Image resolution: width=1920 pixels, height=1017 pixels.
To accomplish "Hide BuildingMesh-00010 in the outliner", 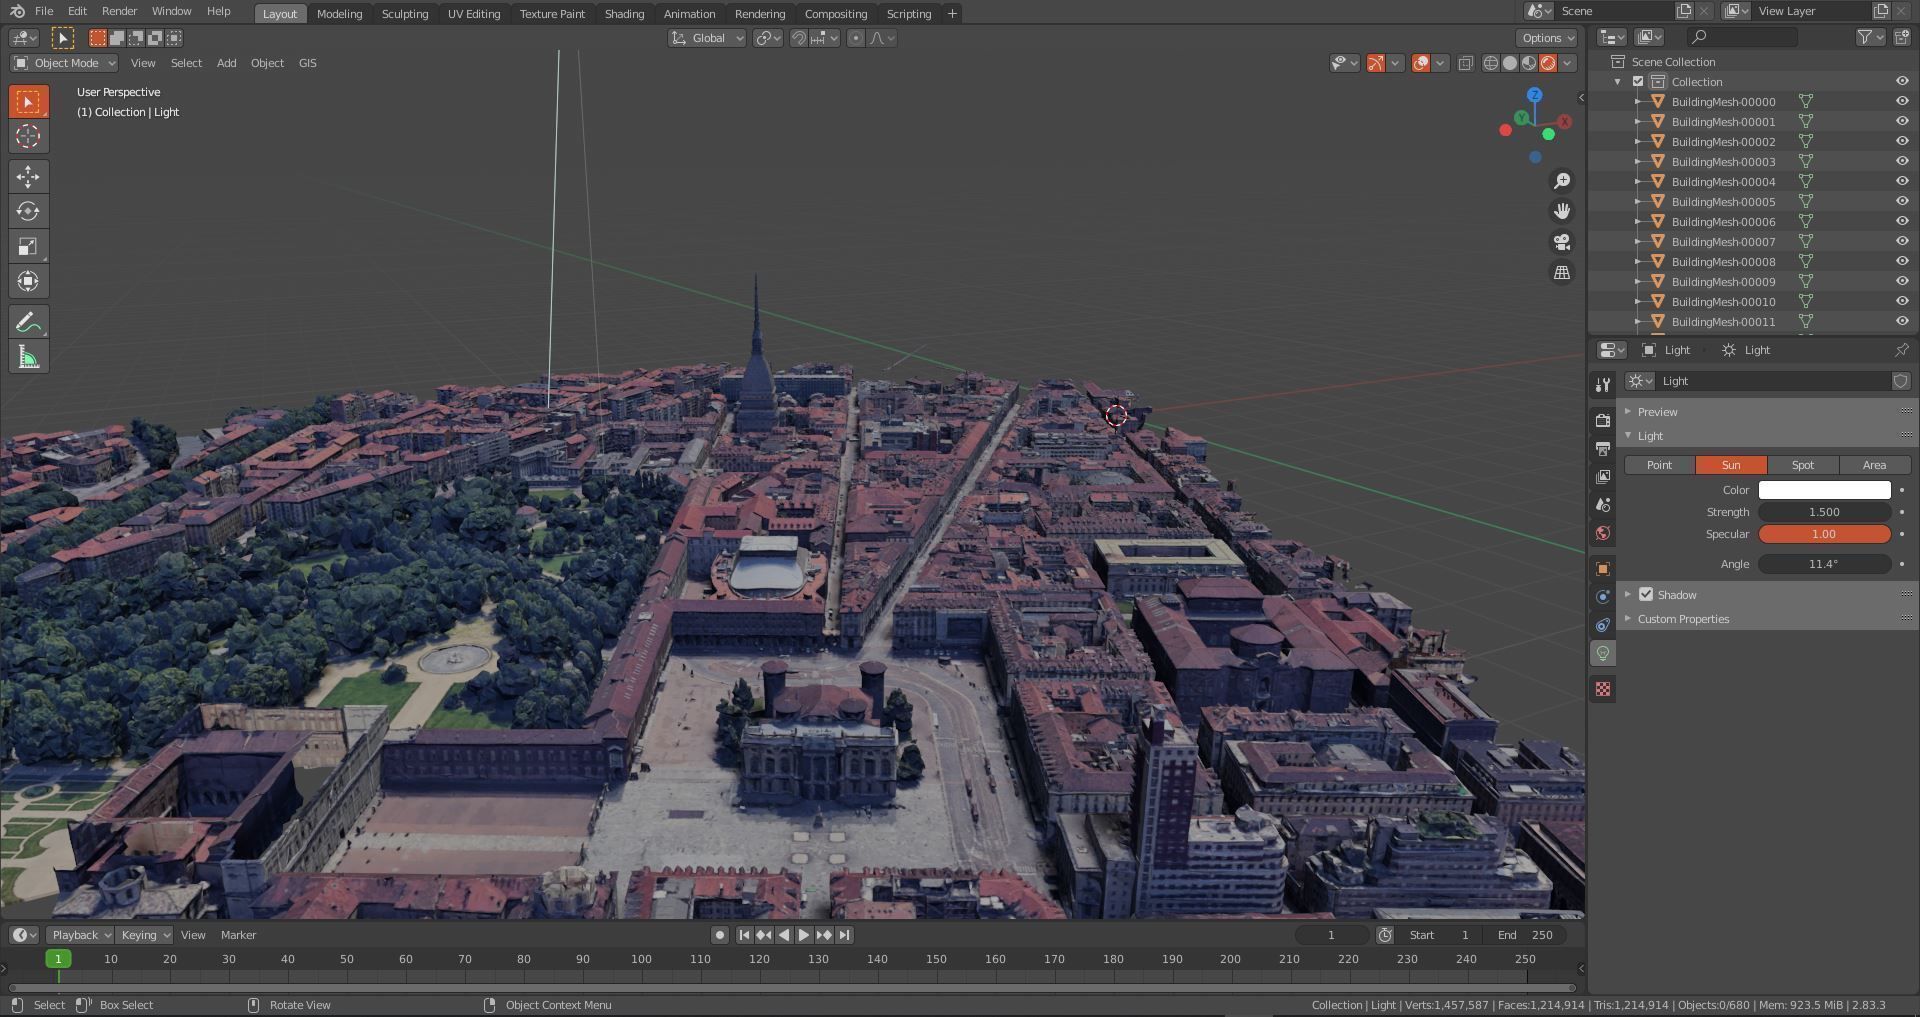I will coord(1901,301).
